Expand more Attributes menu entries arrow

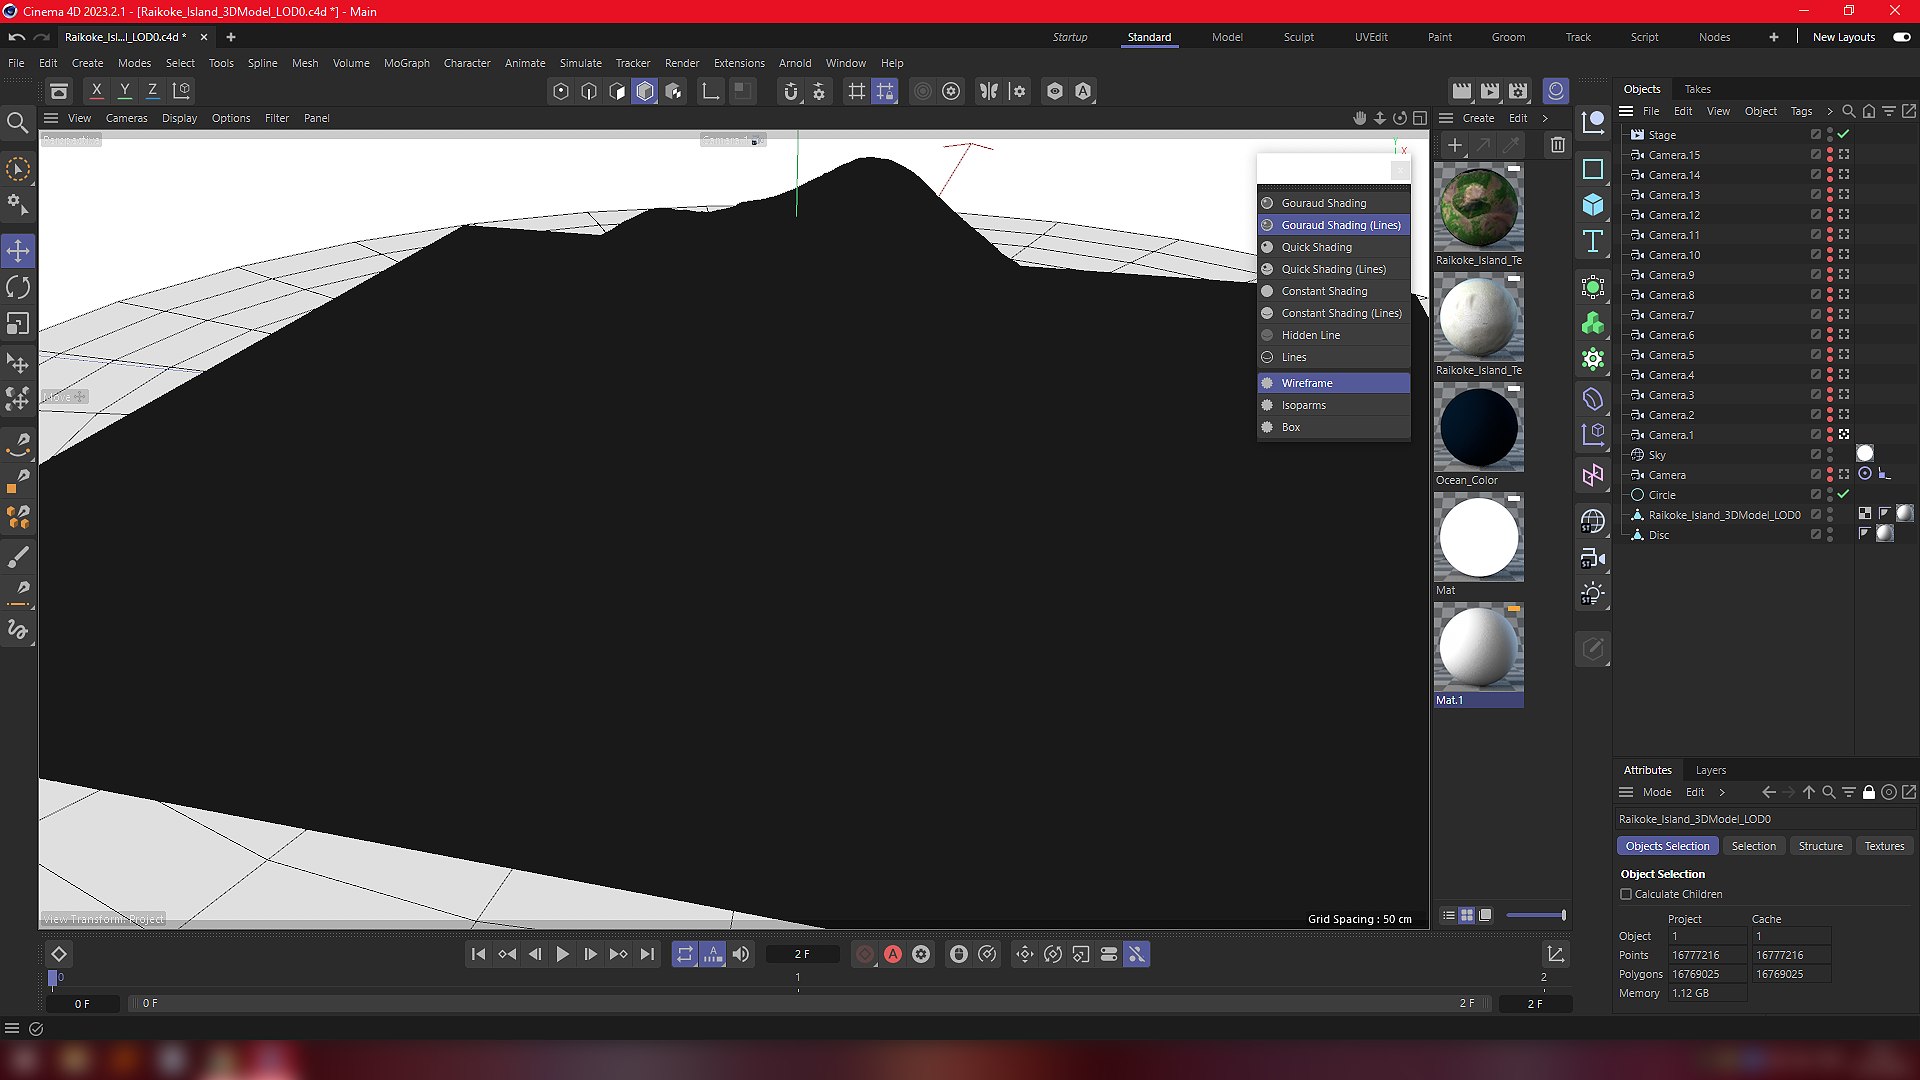[x=1722, y=792]
